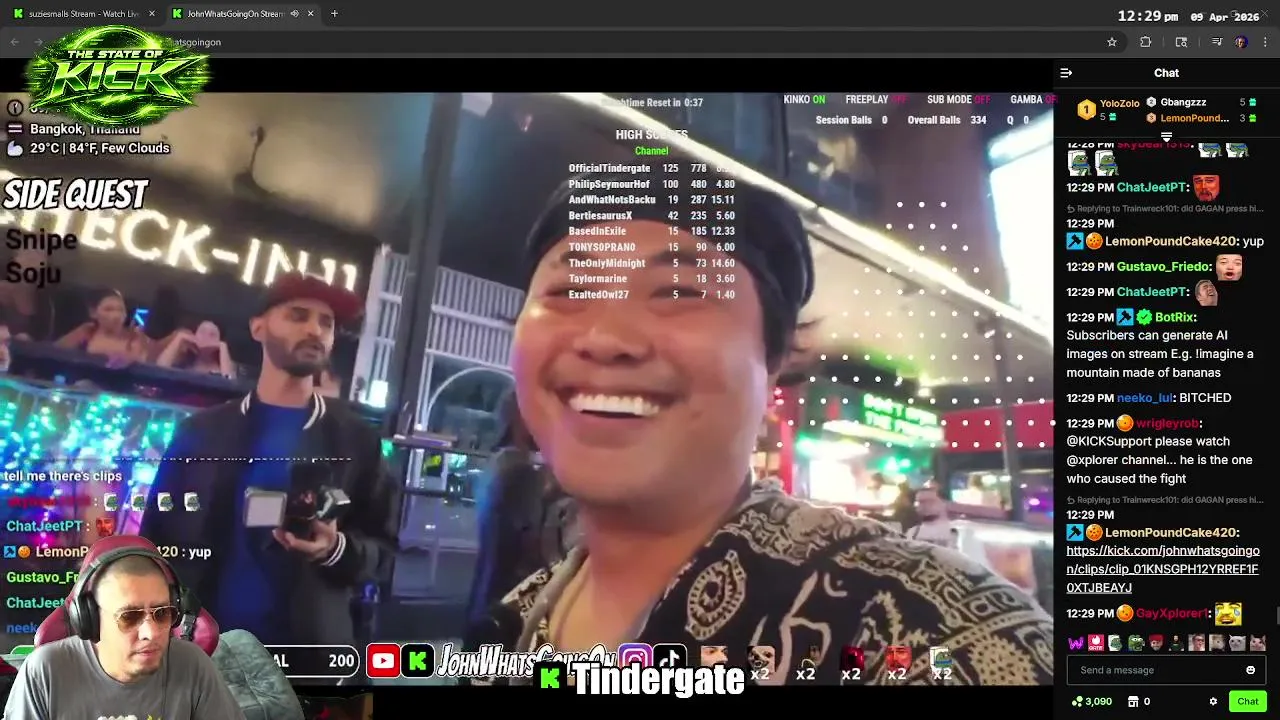Go back with the browser back arrow
The height and width of the screenshot is (720, 1280).
tap(14, 42)
